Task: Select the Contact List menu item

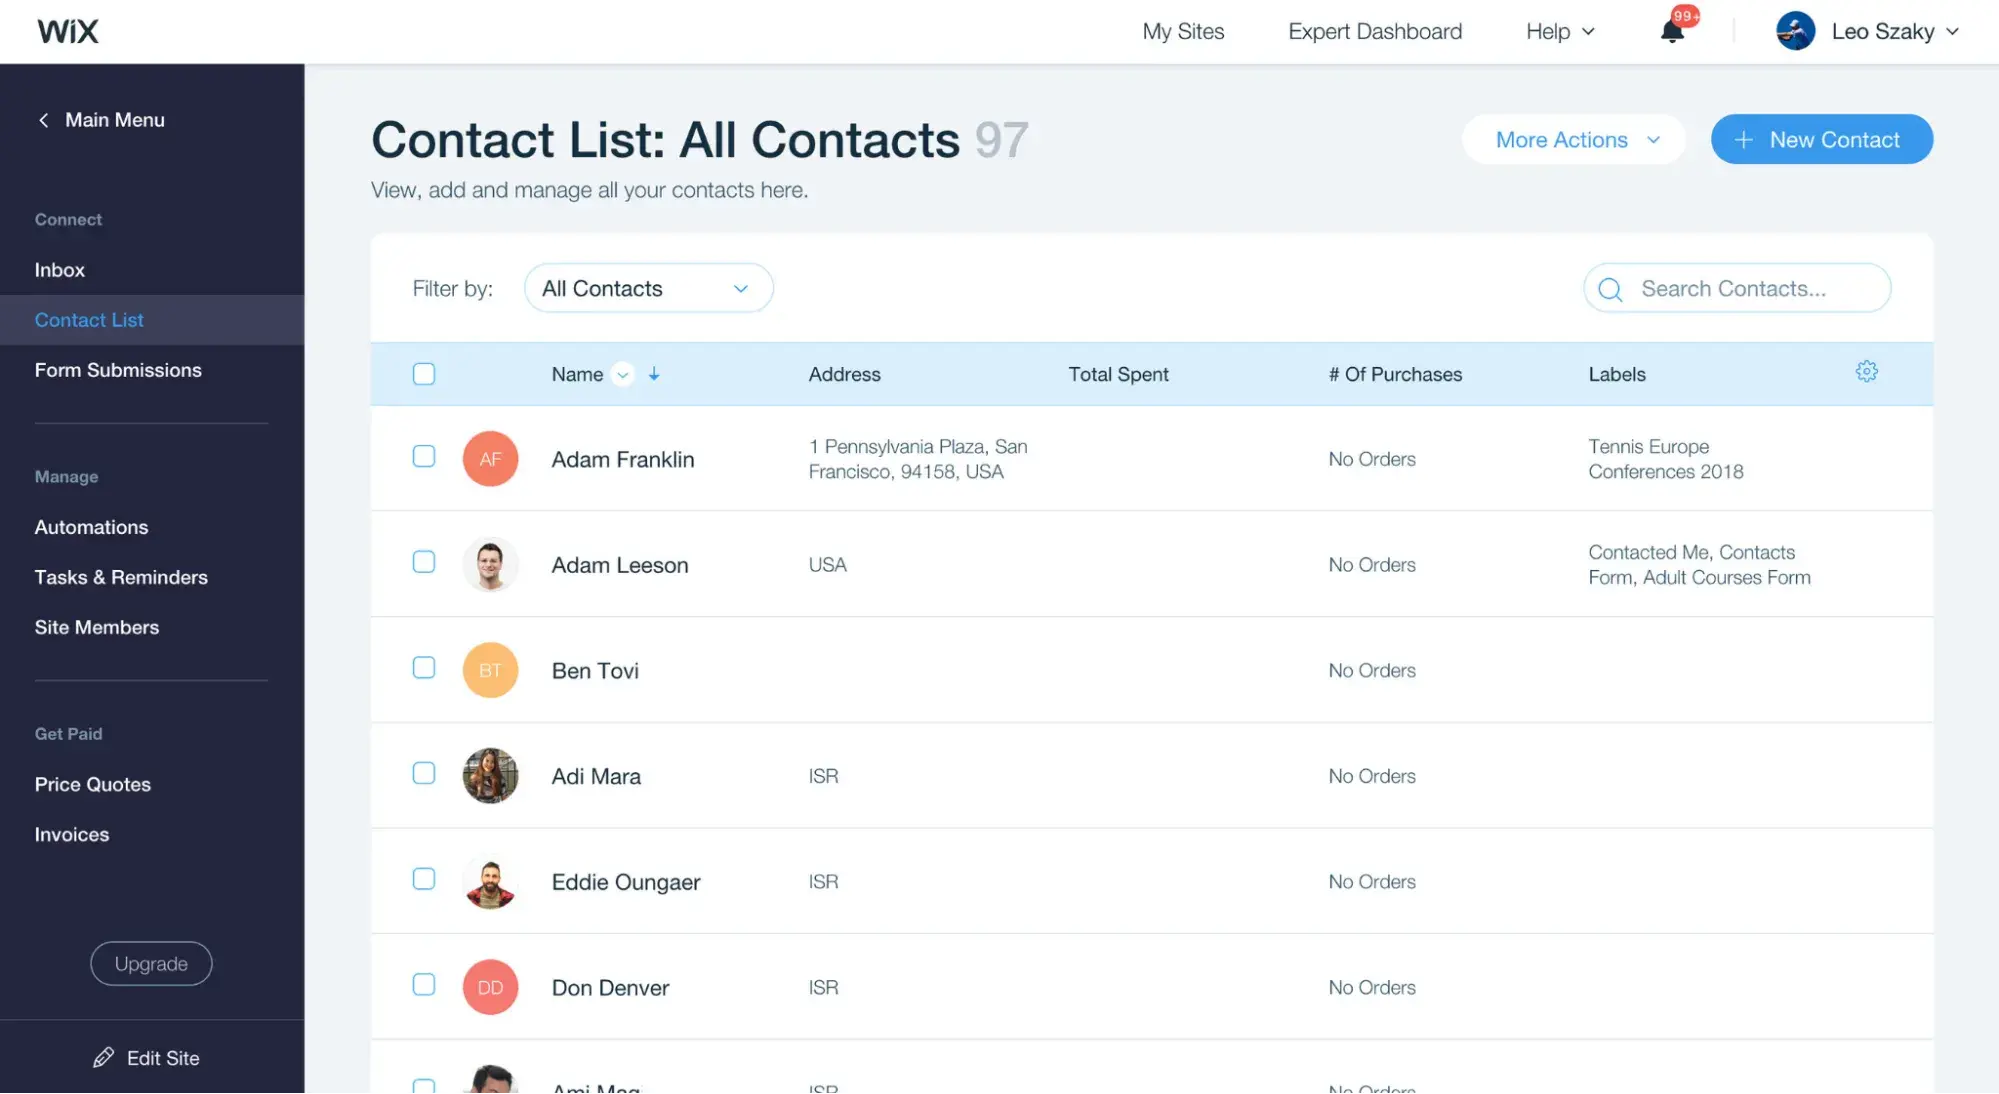Action: [89, 319]
